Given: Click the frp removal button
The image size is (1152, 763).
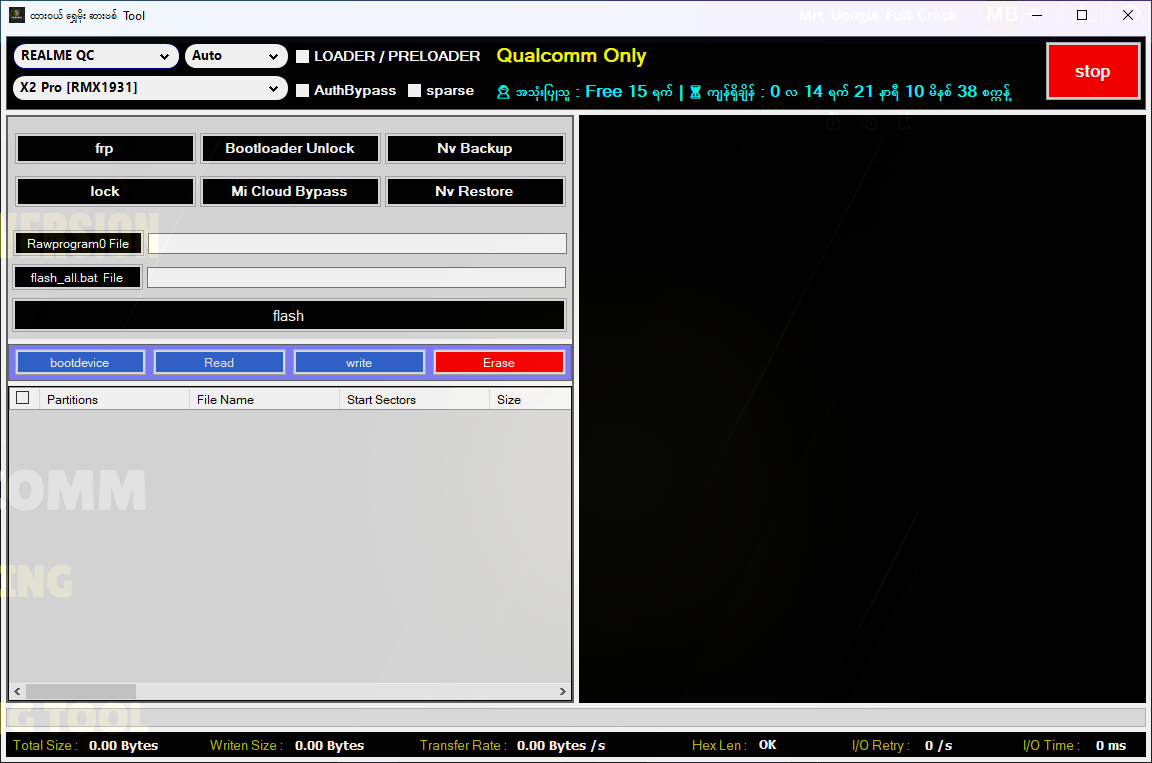Looking at the screenshot, I should 104,148.
